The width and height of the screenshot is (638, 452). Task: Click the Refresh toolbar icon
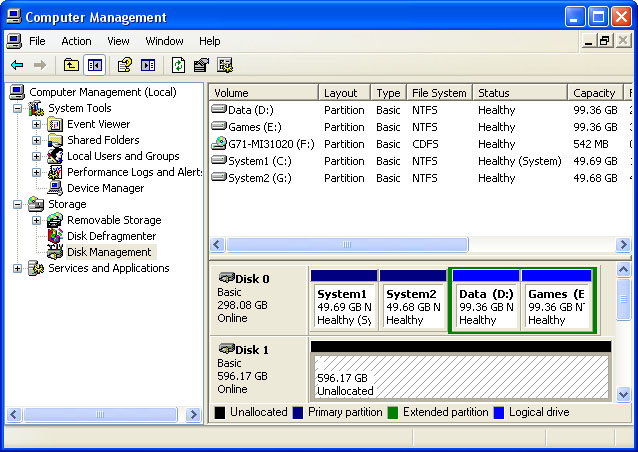pyautogui.click(x=178, y=65)
